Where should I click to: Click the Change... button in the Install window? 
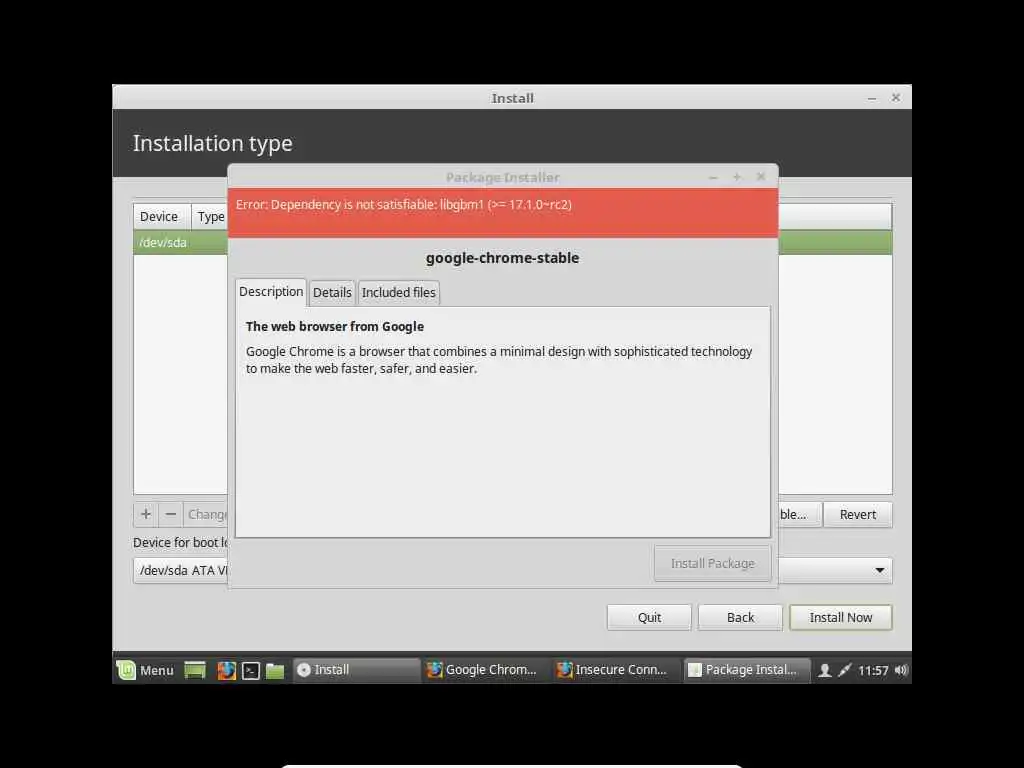click(206, 515)
